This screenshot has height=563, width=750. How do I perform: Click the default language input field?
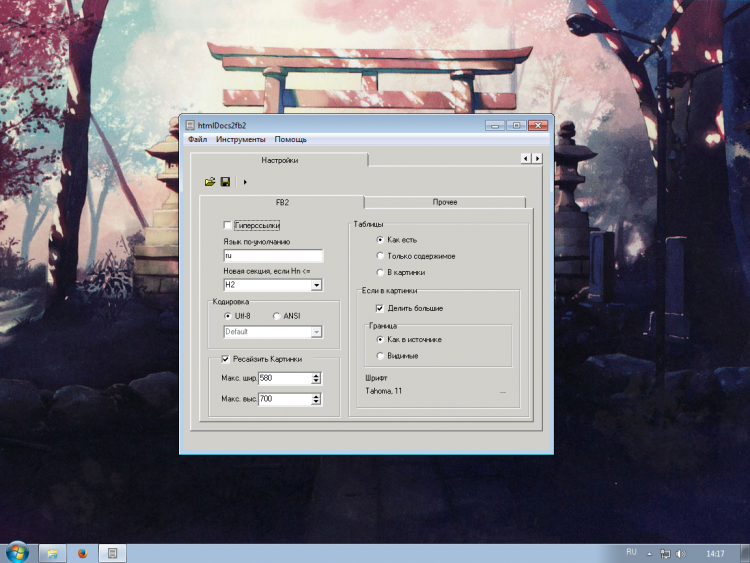[272, 256]
